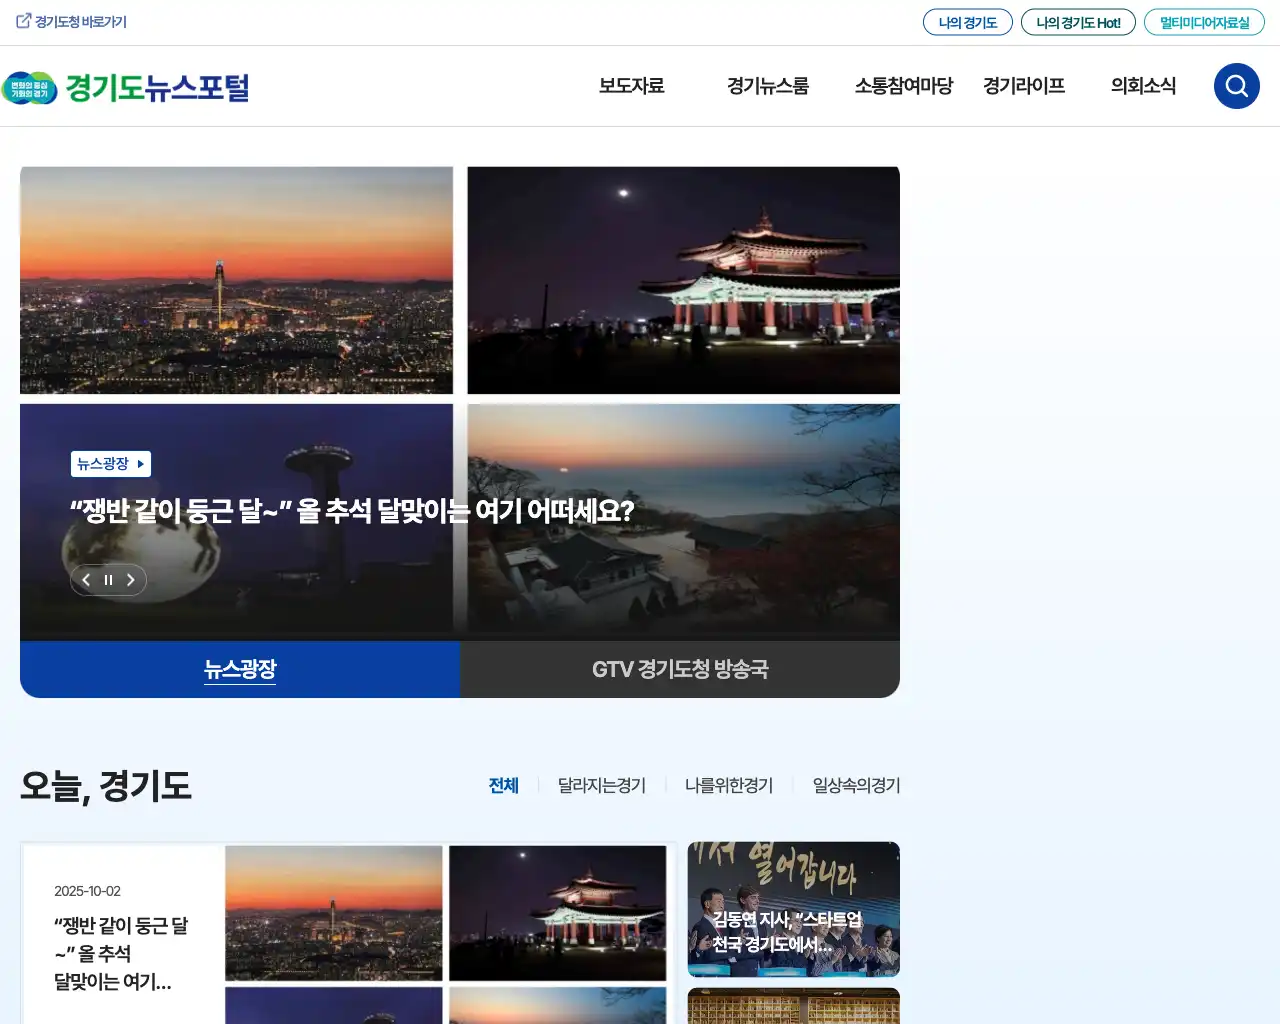
Task: Select the 뉴스광장 tab
Action: pyautogui.click(x=239, y=669)
